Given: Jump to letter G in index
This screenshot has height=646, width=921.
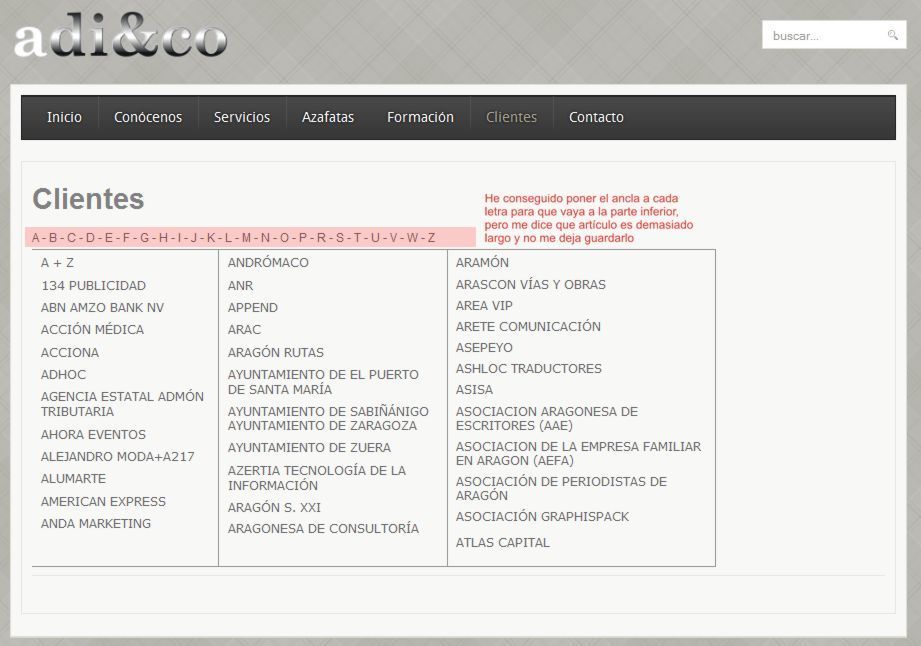Looking at the screenshot, I should pyautogui.click(x=144, y=238).
